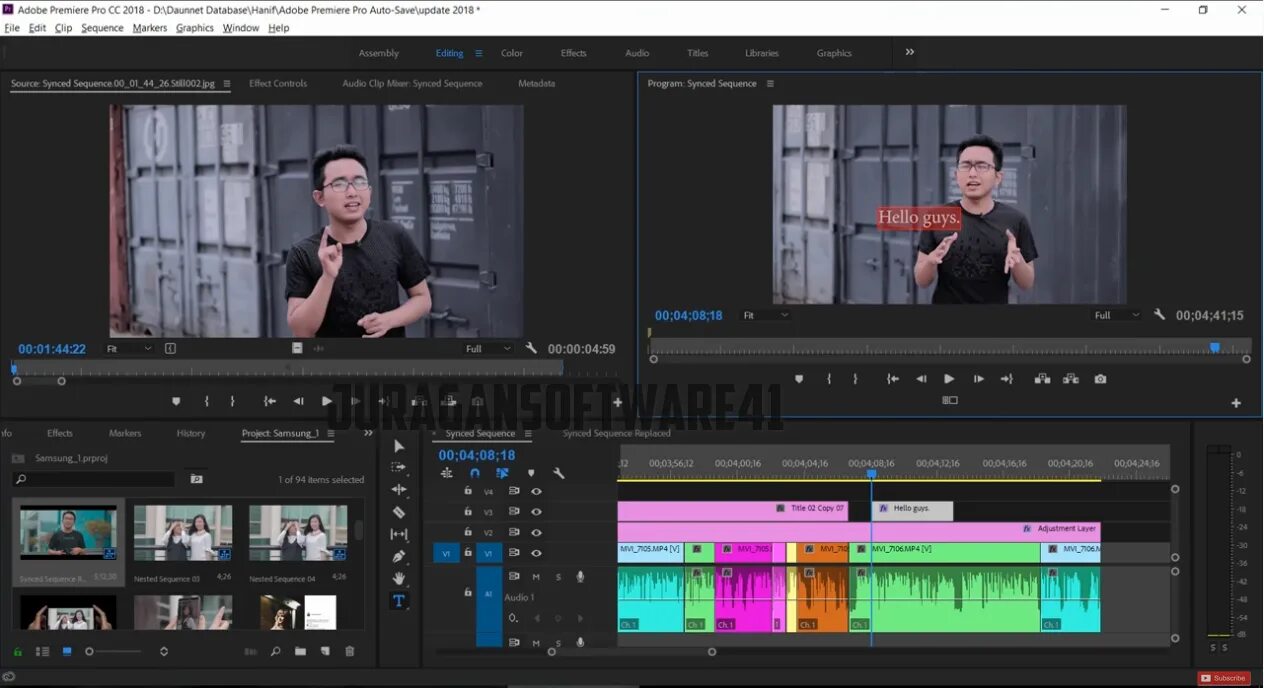Open Program monitor Full resolution dropdown
The height and width of the screenshot is (688, 1264).
(x=1117, y=315)
